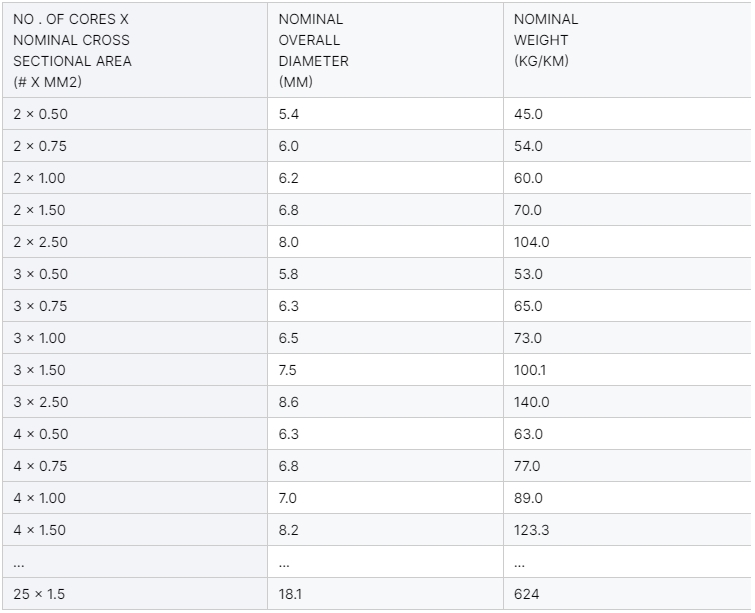Image resolution: width=755 pixels, height=613 pixels.
Task: Select the 18.1 diameter value
Action: pyautogui.click(x=290, y=594)
